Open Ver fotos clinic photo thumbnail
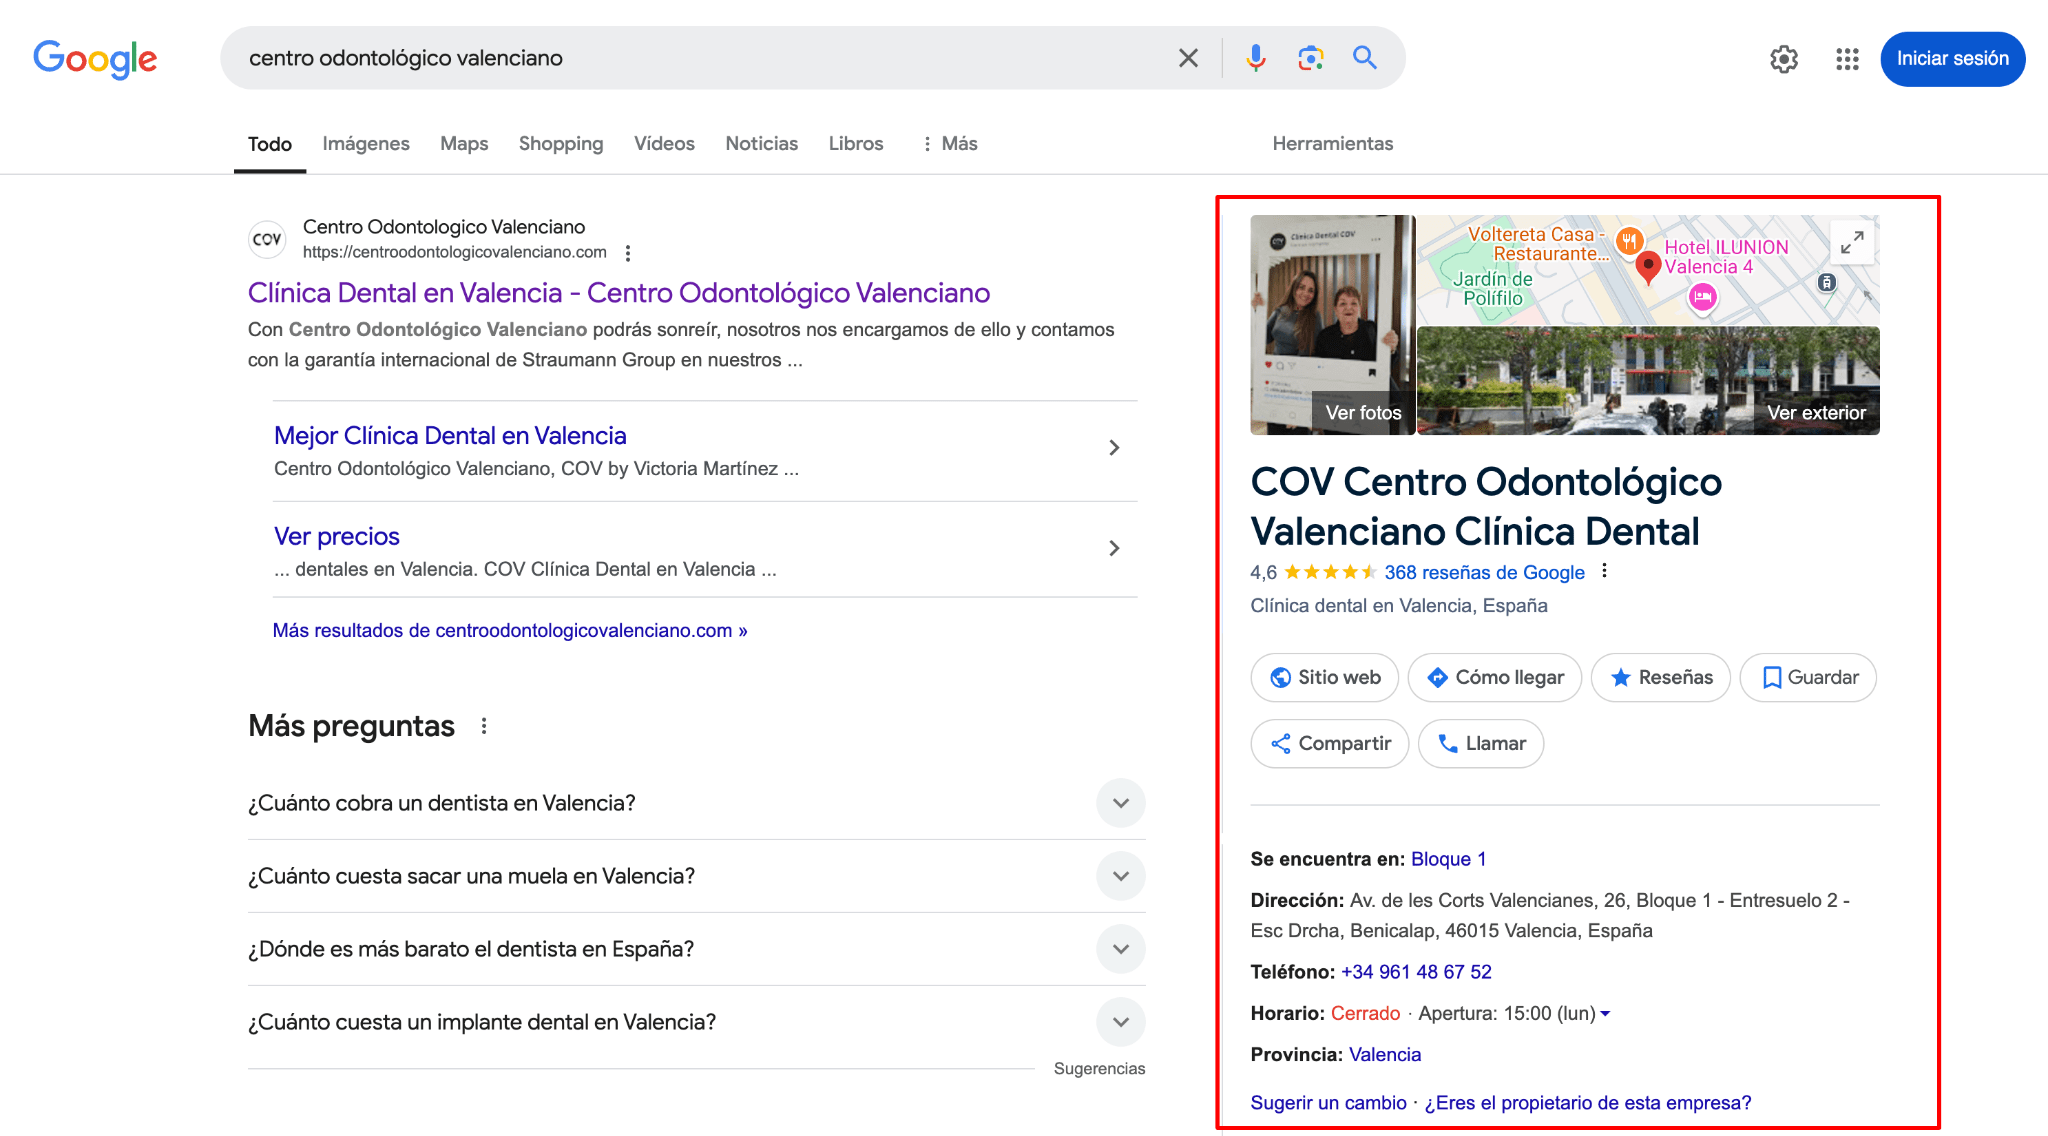The width and height of the screenshot is (2048, 1136). (1333, 325)
